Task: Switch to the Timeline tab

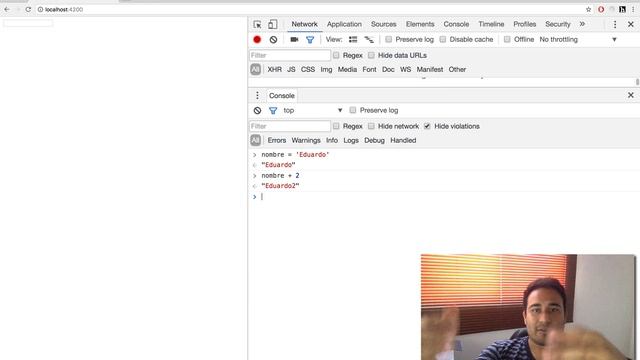Action: tap(491, 24)
